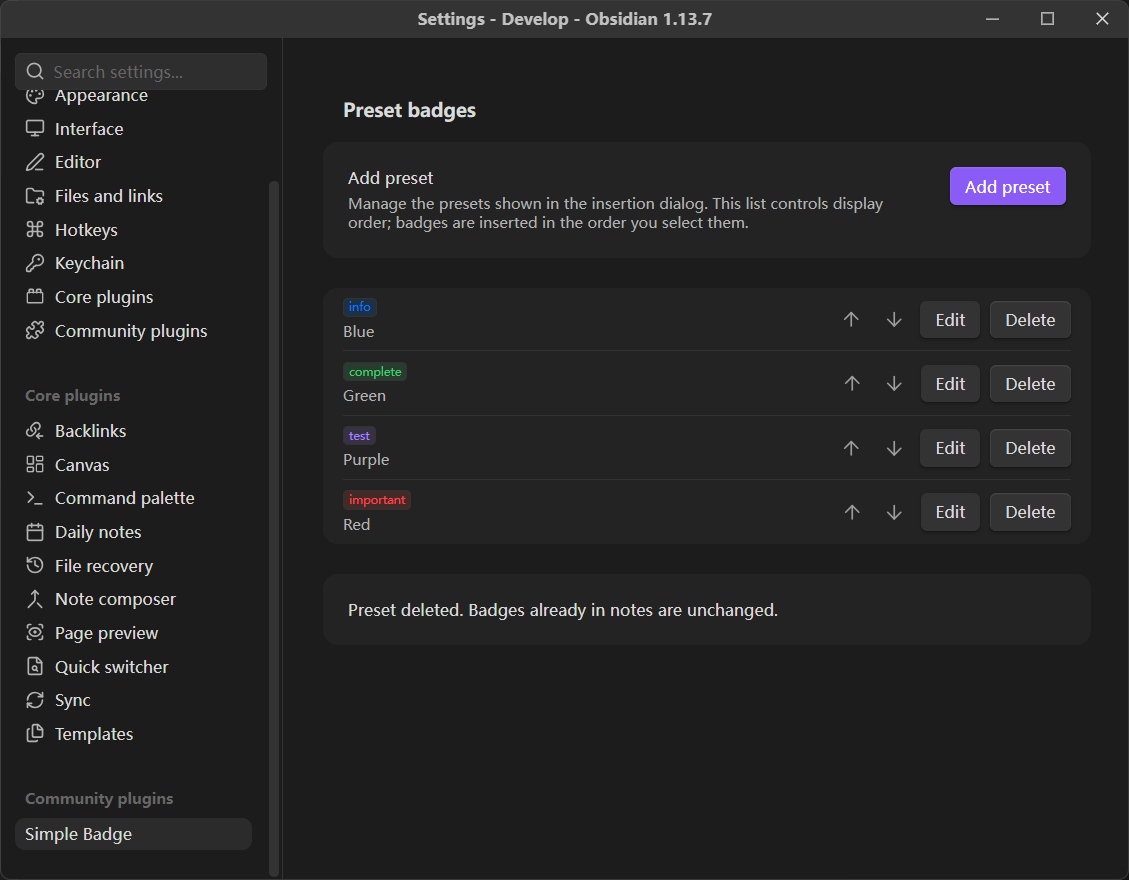The width and height of the screenshot is (1129, 880).
Task: Open Page preview plugin settings
Action: [133, 632]
